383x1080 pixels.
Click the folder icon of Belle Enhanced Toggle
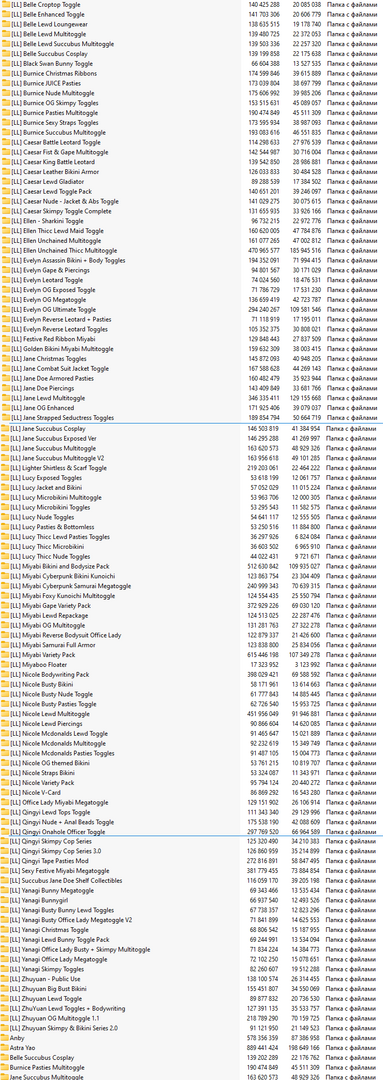(x=6, y=14)
